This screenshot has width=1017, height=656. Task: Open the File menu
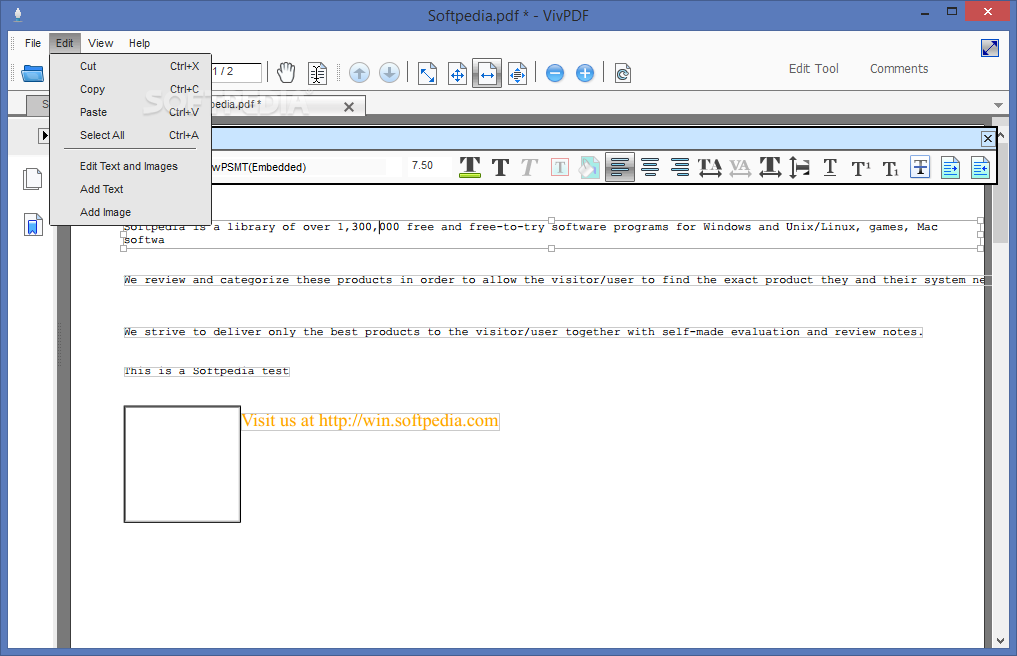tap(32, 43)
